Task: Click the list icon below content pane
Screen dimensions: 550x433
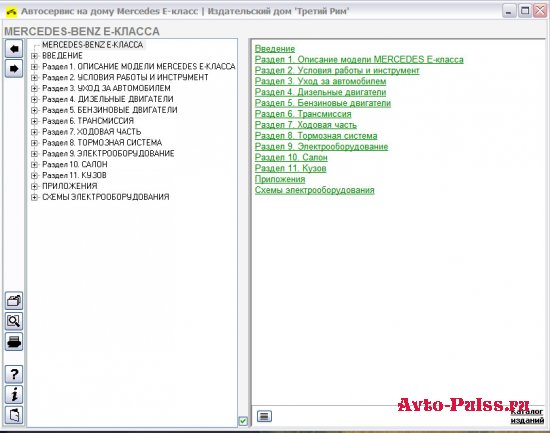Action: [264, 416]
